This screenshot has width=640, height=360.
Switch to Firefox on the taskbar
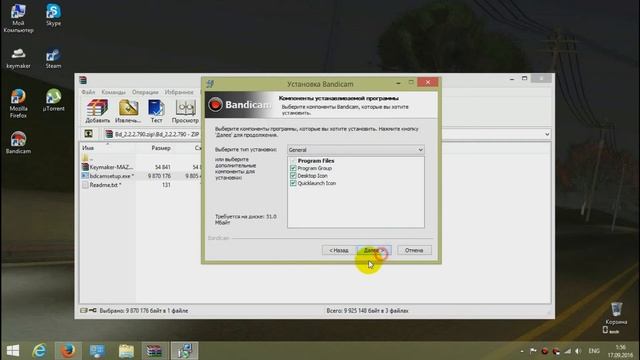pos(68,351)
